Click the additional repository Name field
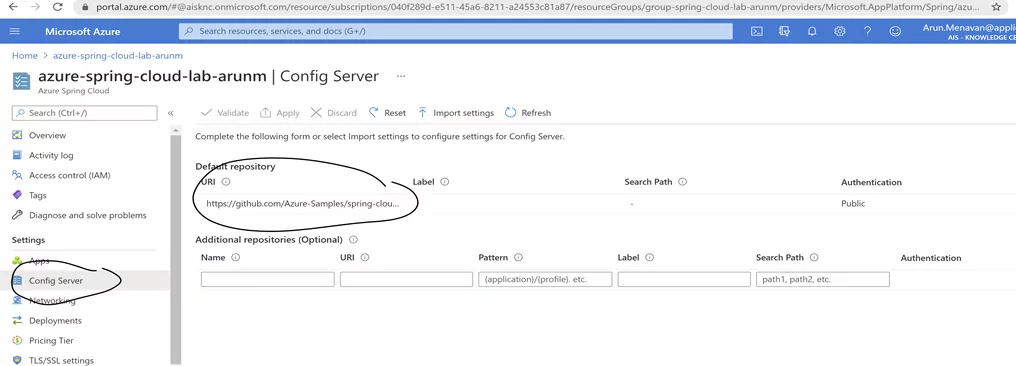 coord(268,279)
